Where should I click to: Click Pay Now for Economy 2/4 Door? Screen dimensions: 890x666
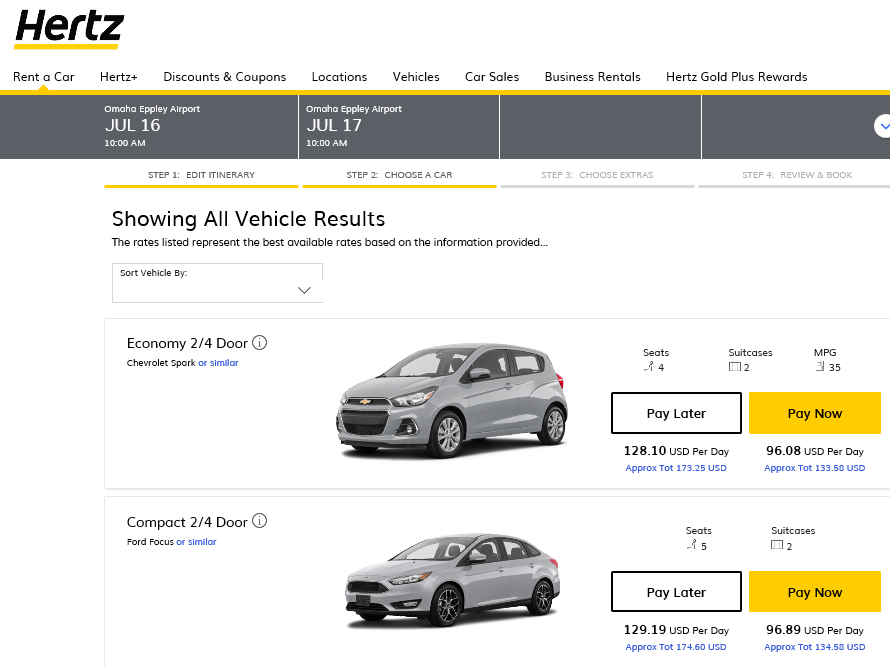(815, 413)
